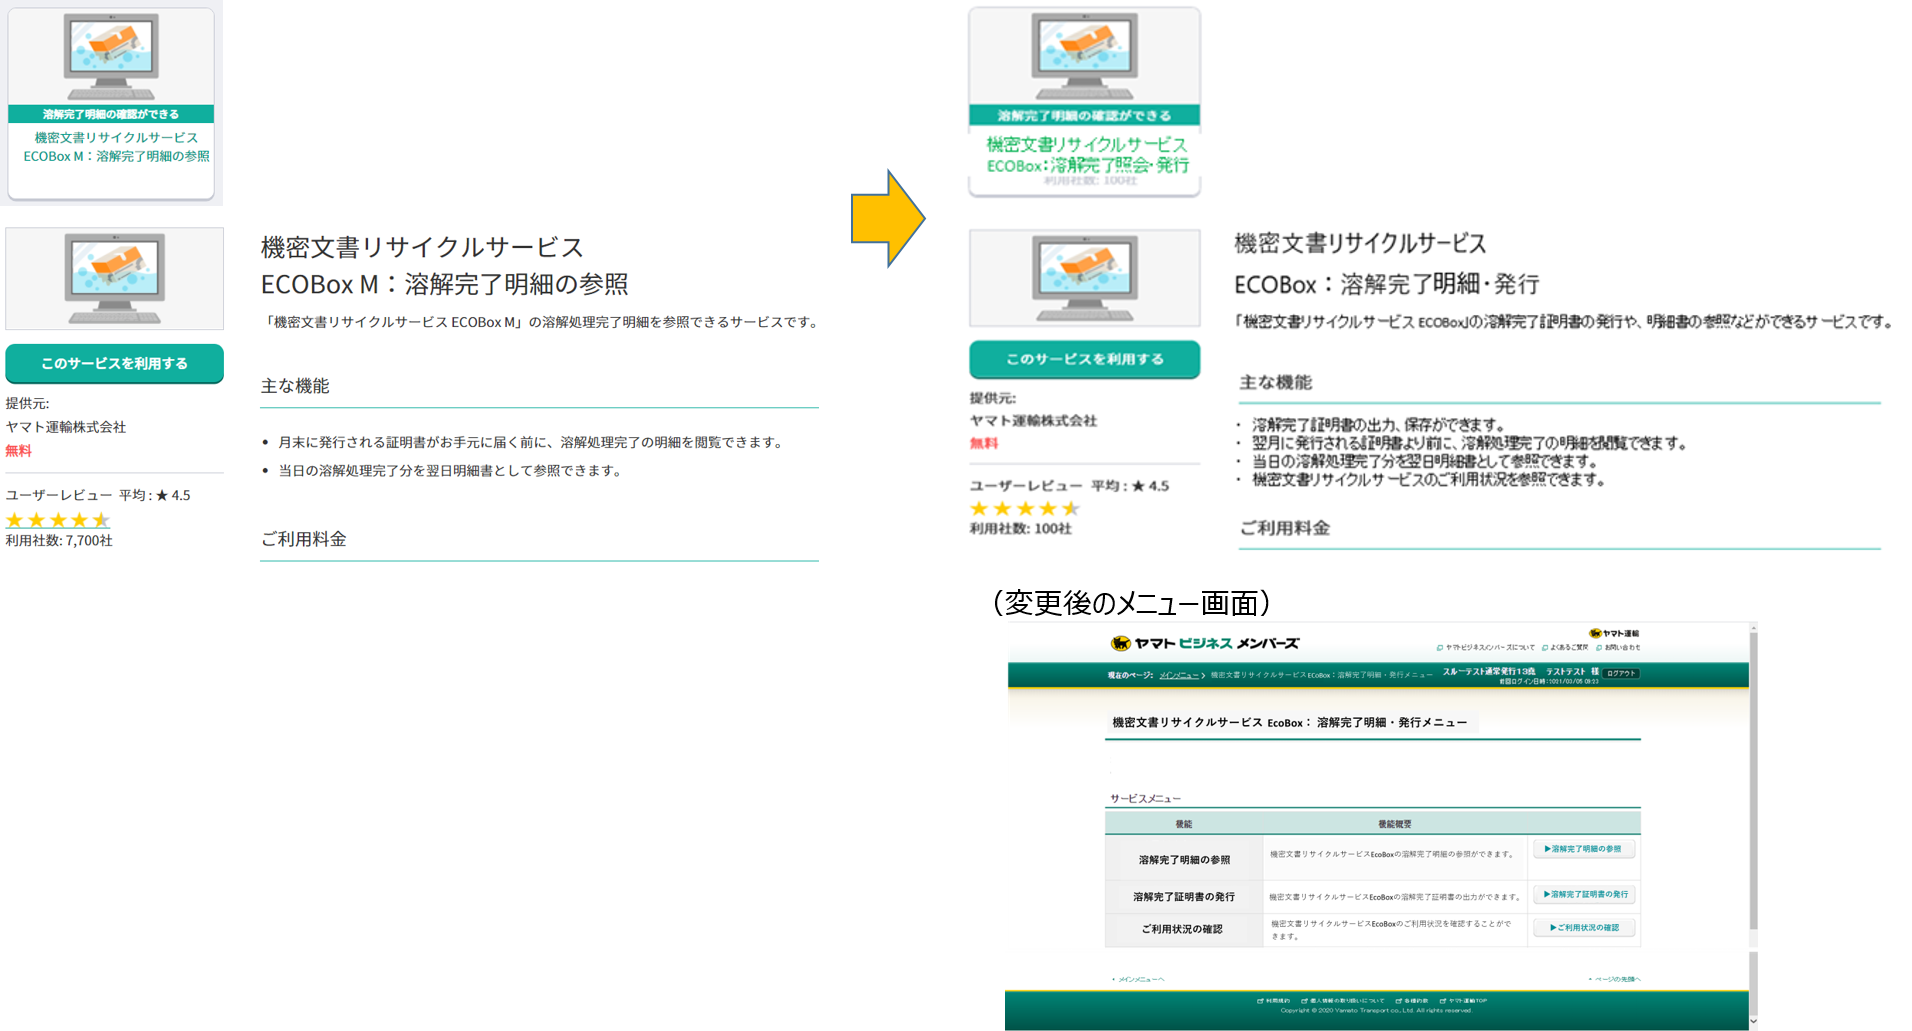This screenshot has height=1031, width=1912.
Task: Select table cell ご利用状況の確認 in 機能 column
Action: pyautogui.click(x=1184, y=929)
